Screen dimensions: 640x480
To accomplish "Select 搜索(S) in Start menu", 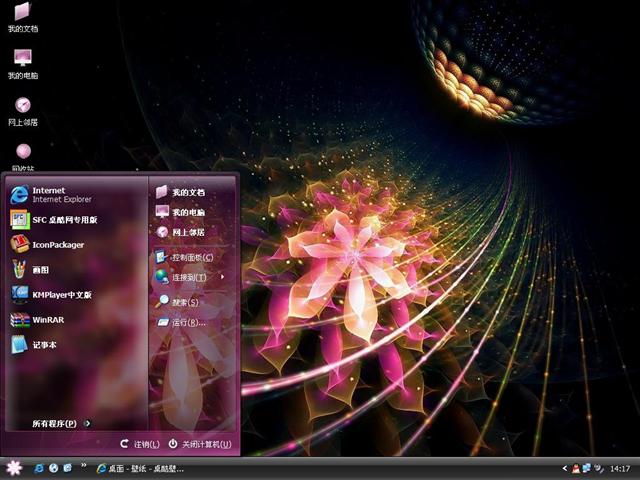I will (x=184, y=302).
